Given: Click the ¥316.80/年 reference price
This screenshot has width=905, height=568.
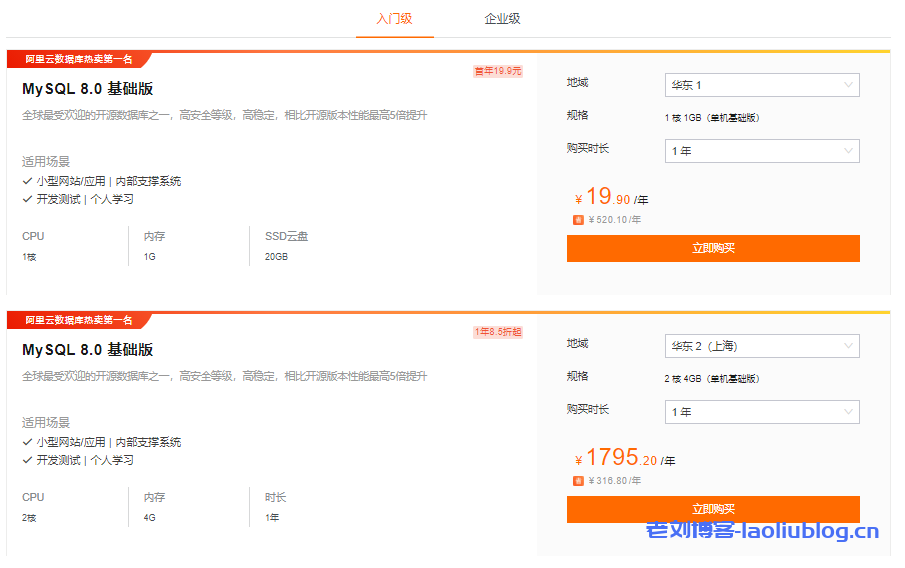Looking at the screenshot, I should 615,481.
